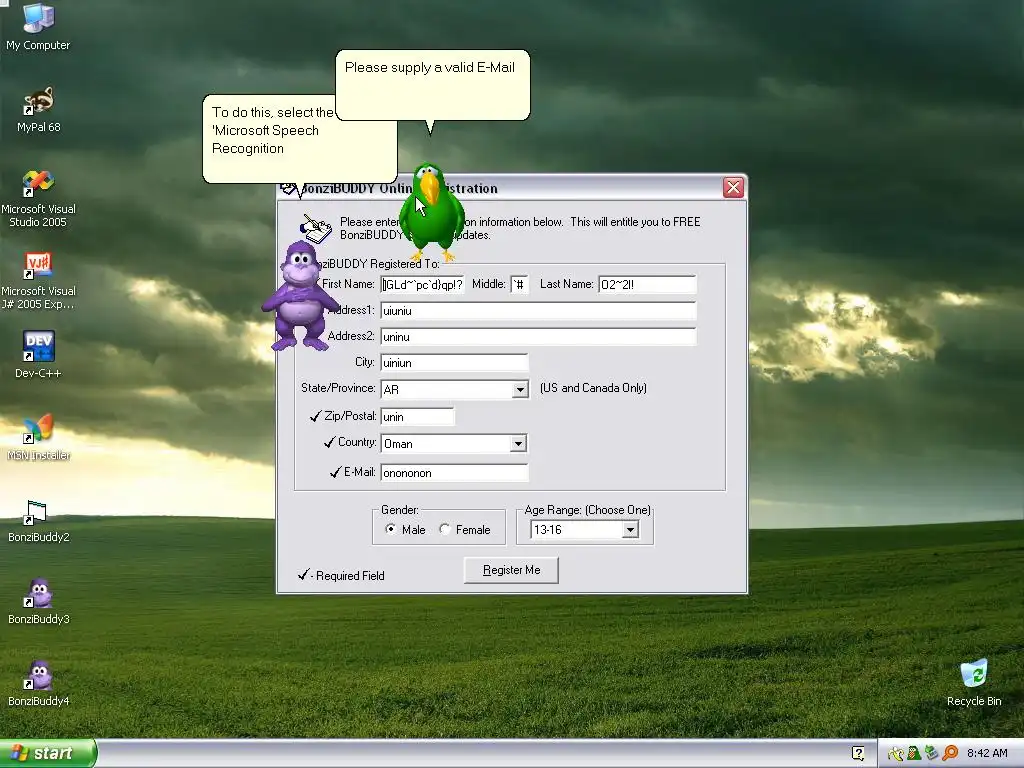
Task: Click the banana tray icon
Action: 895,754
